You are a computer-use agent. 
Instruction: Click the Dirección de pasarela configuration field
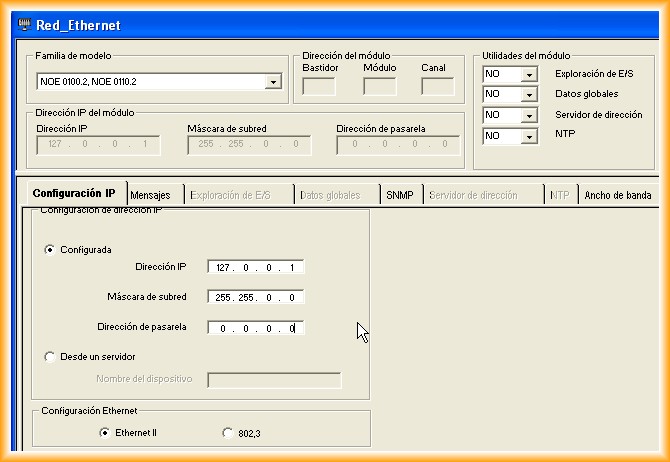click(256, 328)
